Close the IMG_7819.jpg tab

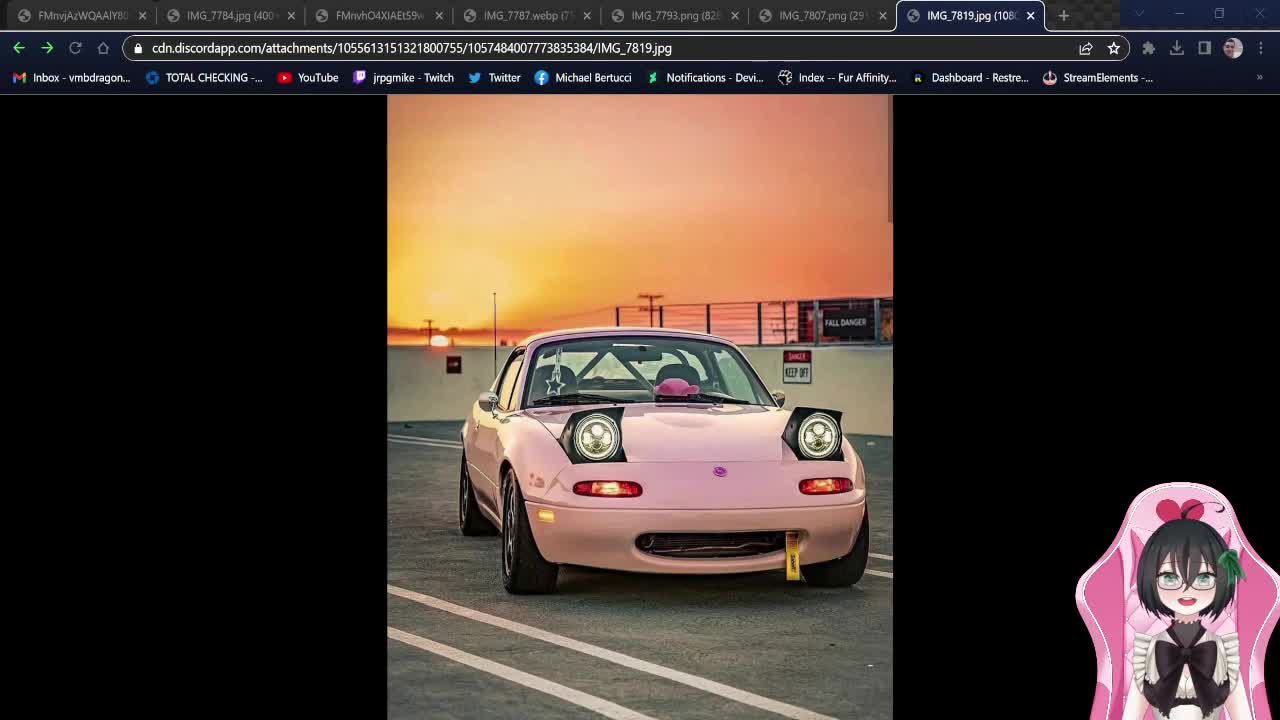tap(1030, 16)
